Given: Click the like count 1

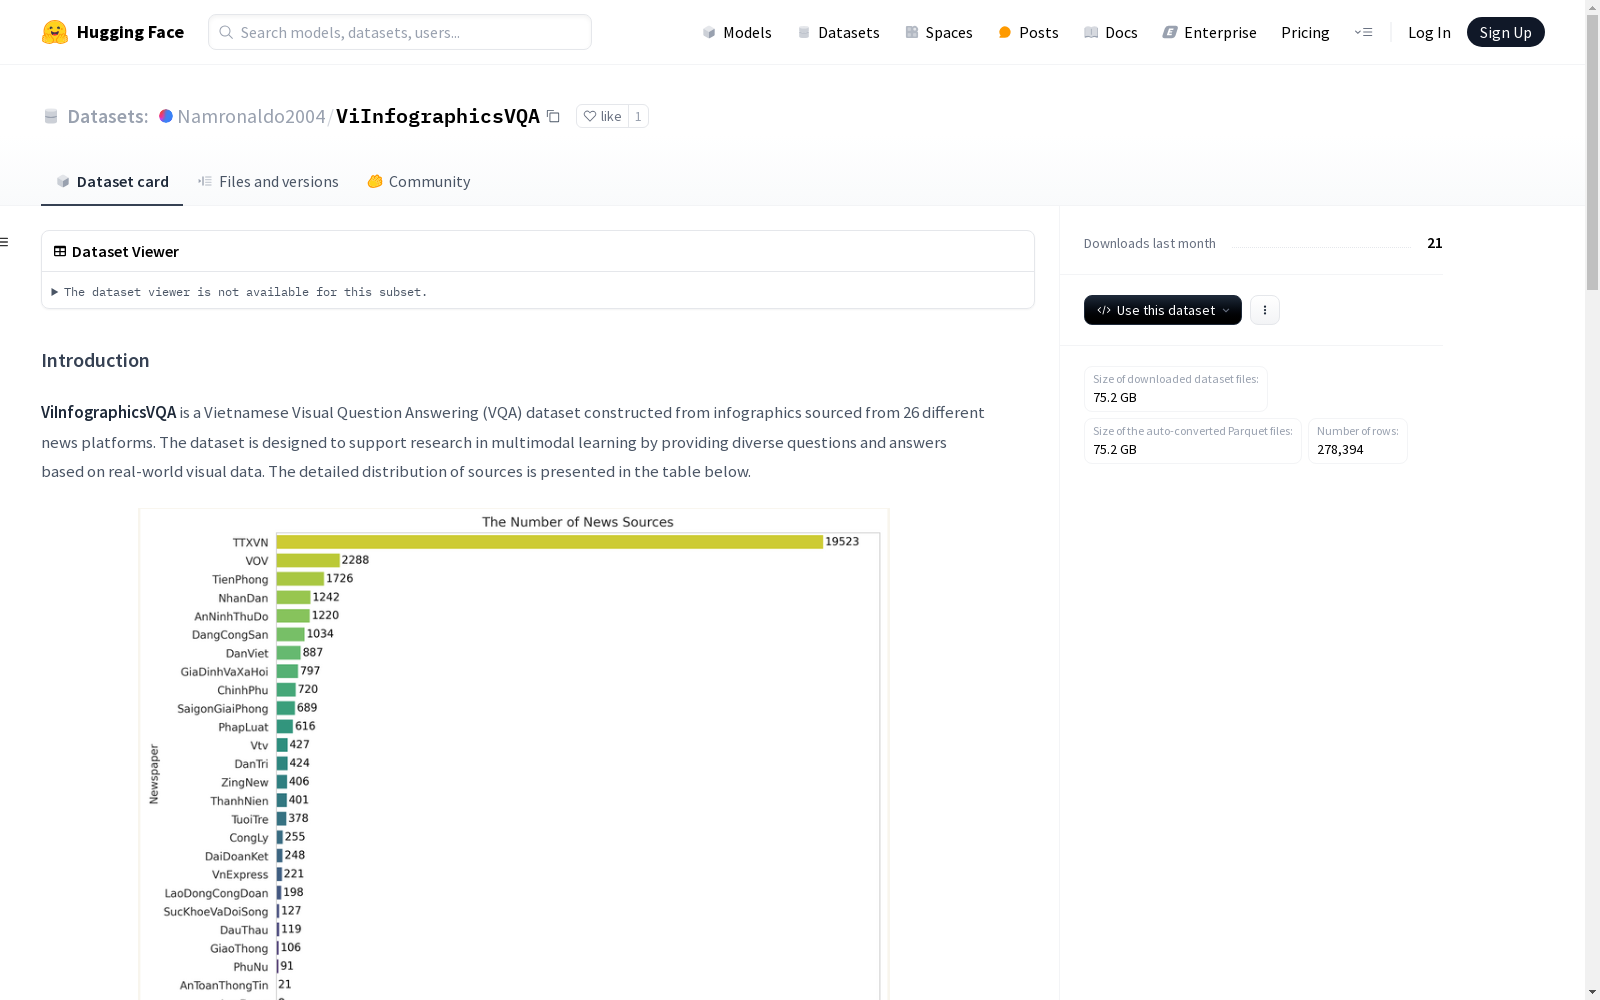Looking at the screenshot, I should click(x=638, y=116).
